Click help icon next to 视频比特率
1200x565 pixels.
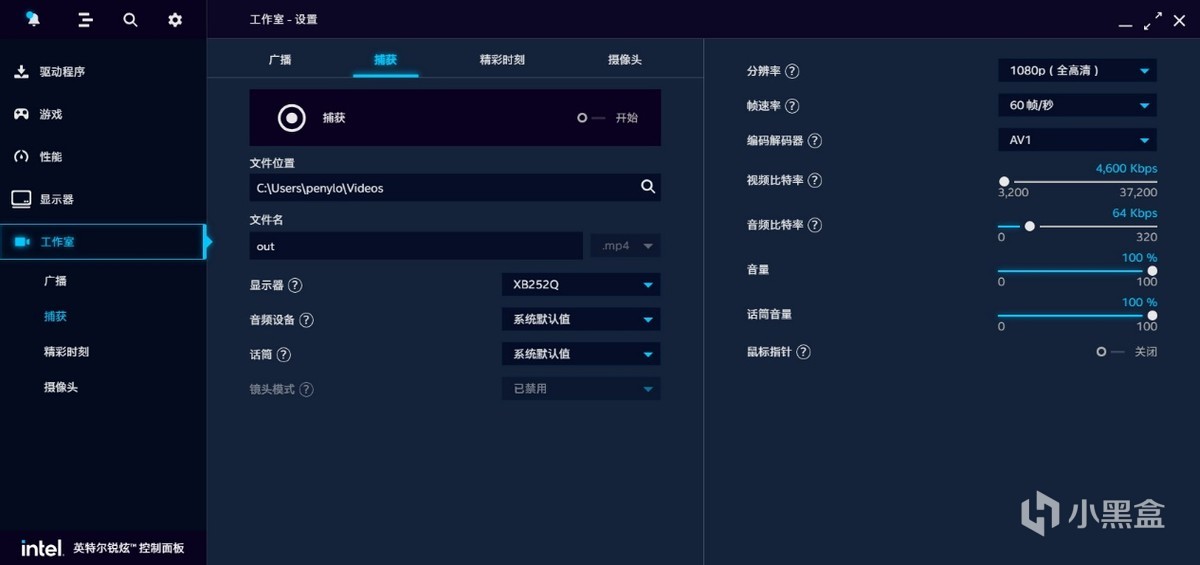(814, 180)
